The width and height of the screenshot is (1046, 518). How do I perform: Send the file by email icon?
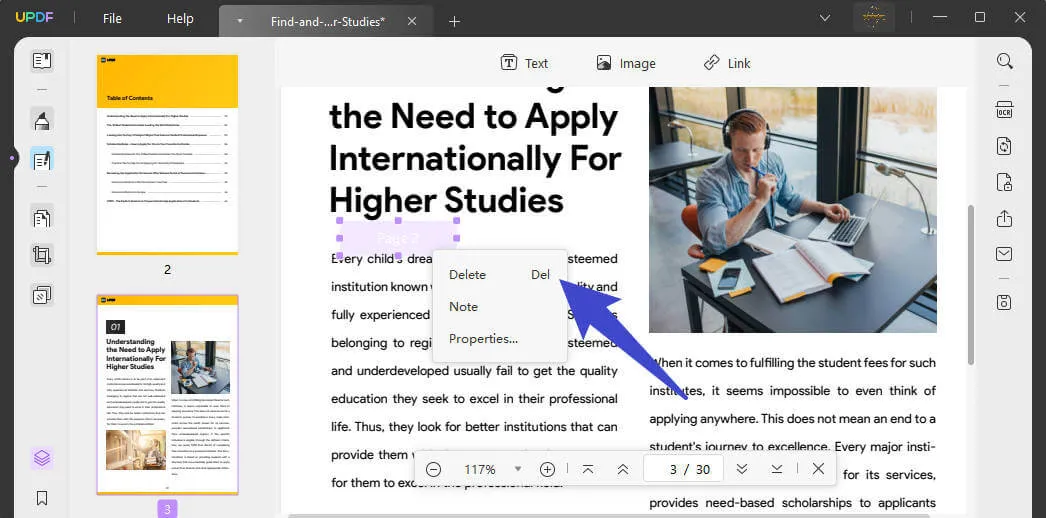(x=1004, y=255)
